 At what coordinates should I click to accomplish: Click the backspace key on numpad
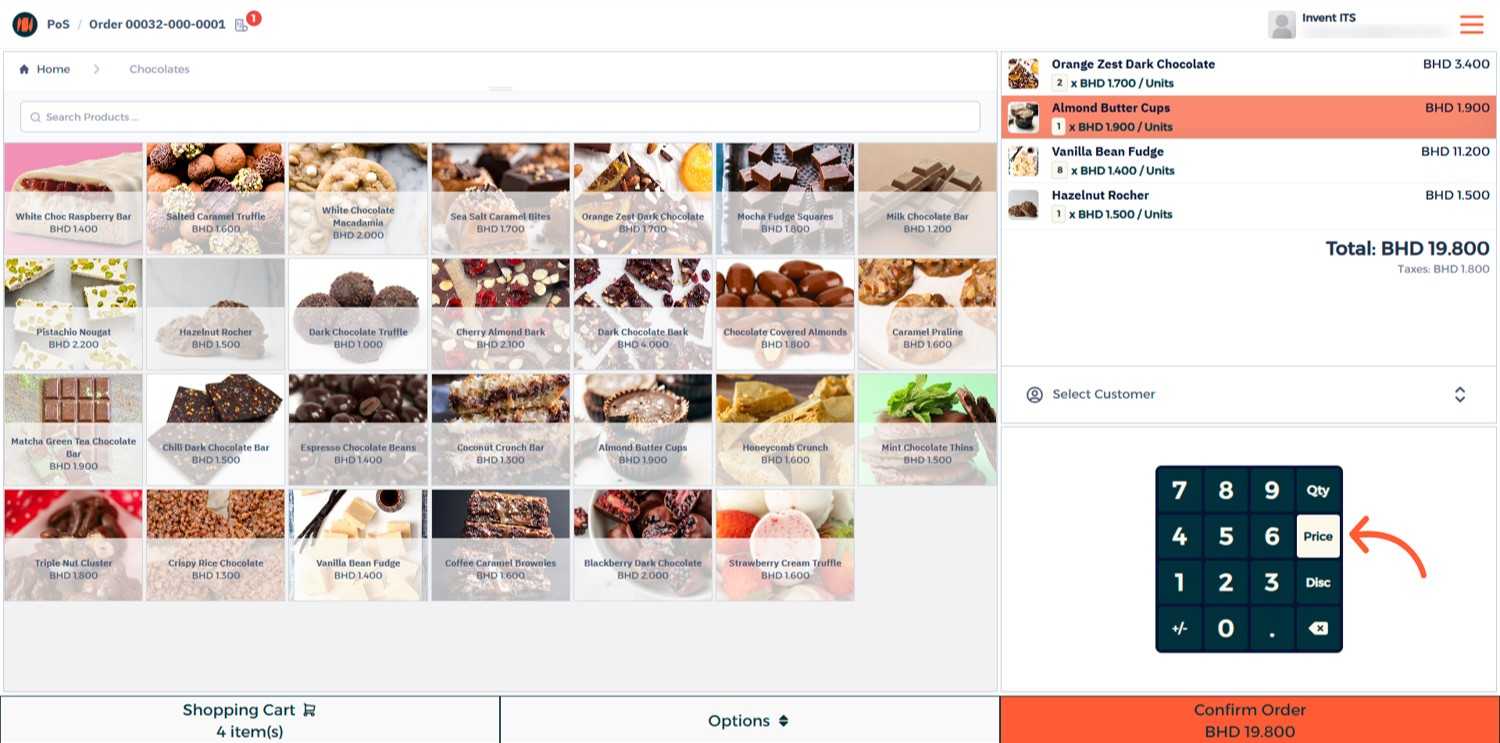click(x=1318, y=628)
